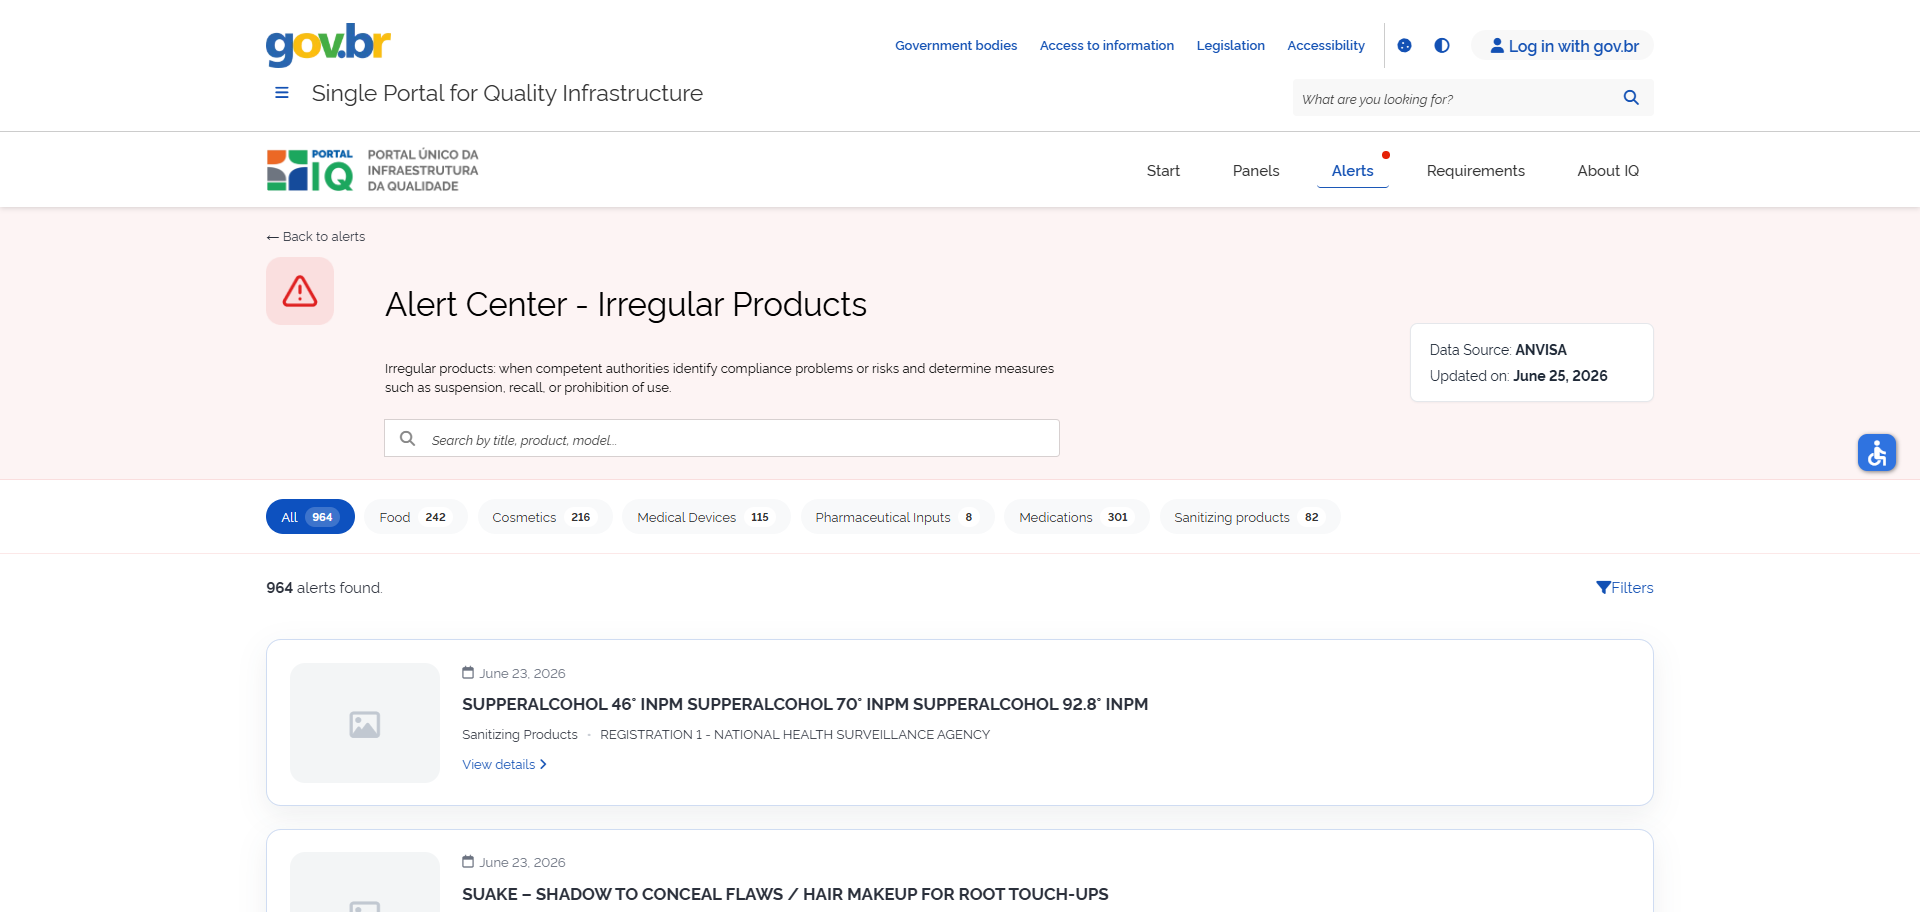Click the 'Data Source: ANVISA' text
Screen dimensions: 1920x912
tap(1498, 350)
